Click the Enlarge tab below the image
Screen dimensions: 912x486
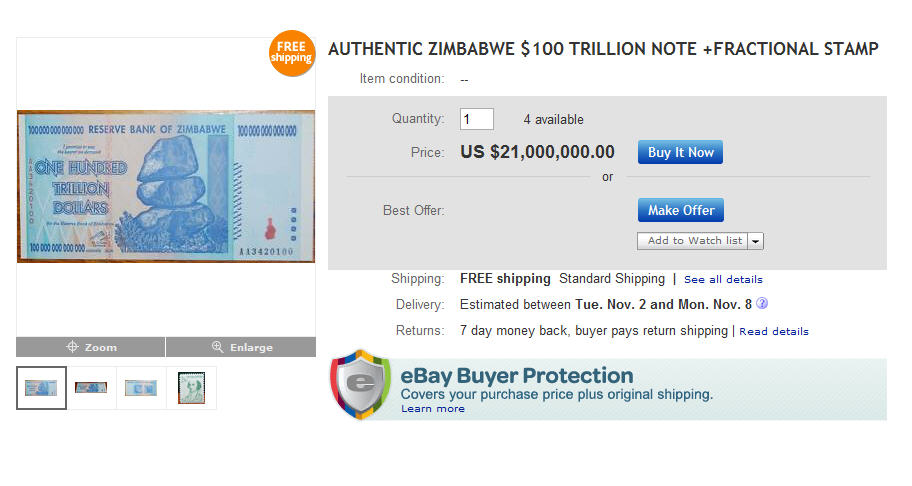(241, 347)
